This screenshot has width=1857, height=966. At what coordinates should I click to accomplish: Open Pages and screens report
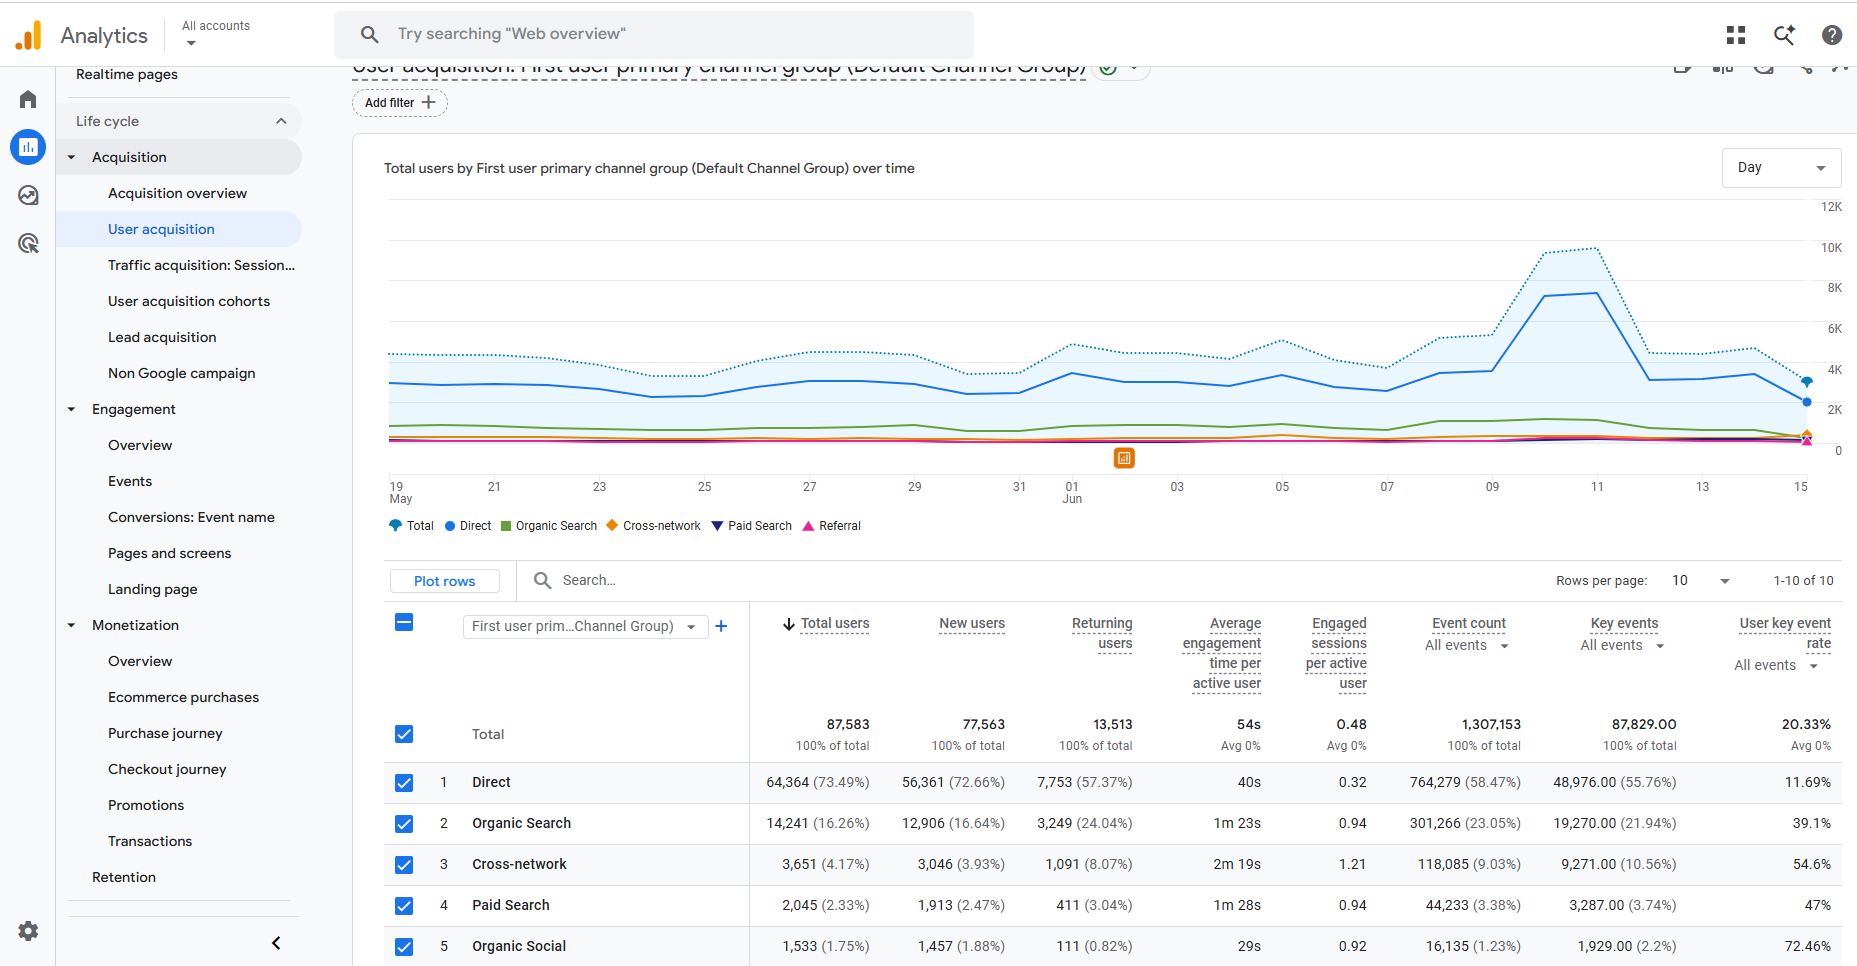pos(169,553)
